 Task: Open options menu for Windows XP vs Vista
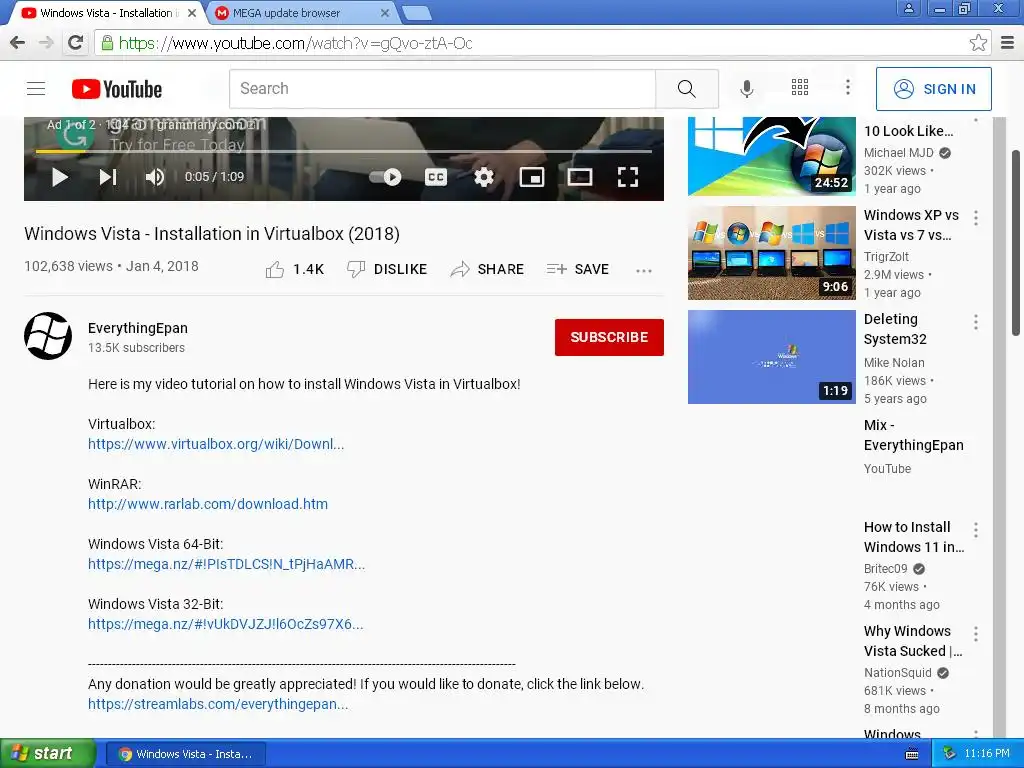pyautogui.click(x=976, y=218)
